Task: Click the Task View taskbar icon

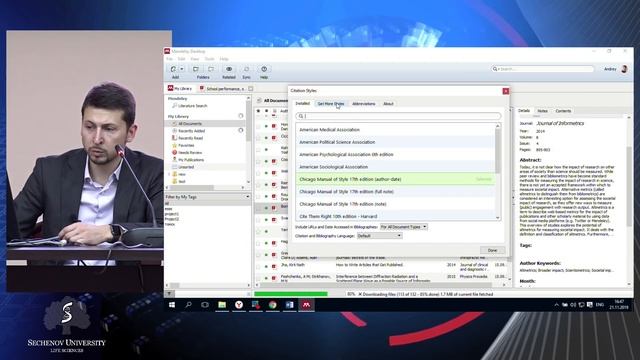Action: [205, 305]
